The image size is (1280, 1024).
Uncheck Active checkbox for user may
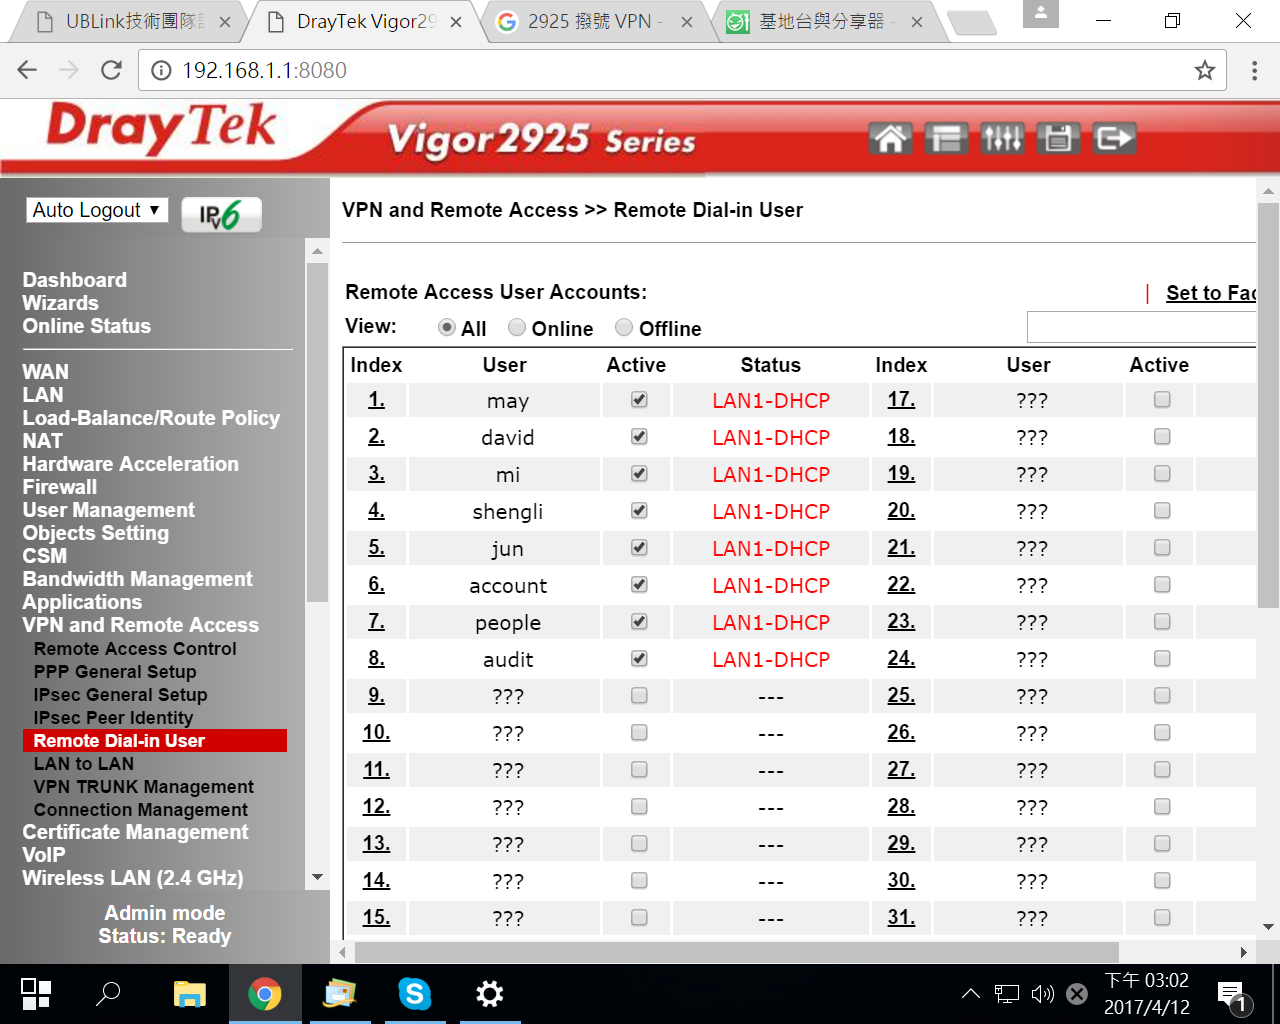[639, 400]
